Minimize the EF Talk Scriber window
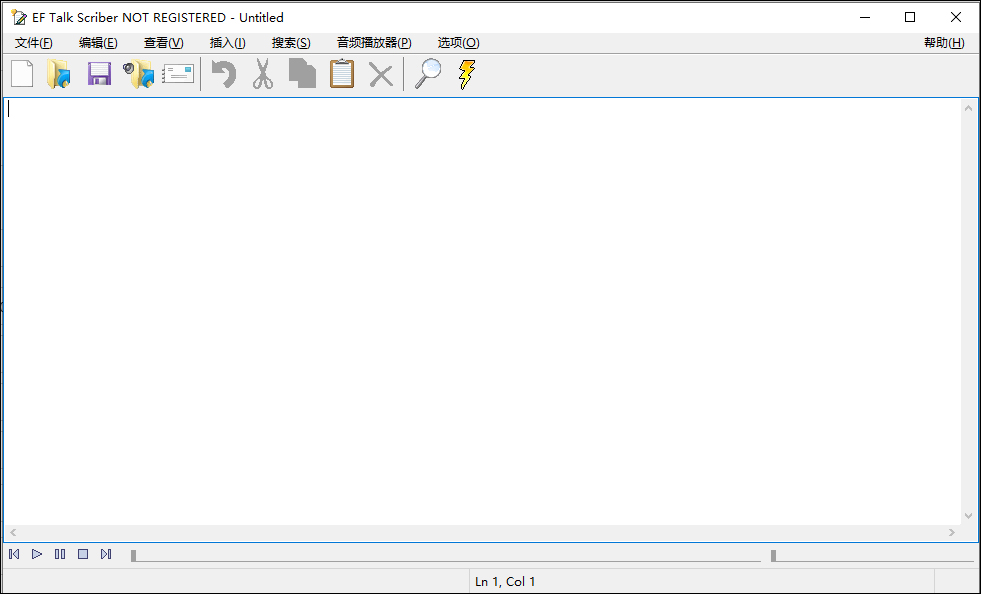Image resolution: width=981 pixels, height=594 pixels. [x=865, y=18]
